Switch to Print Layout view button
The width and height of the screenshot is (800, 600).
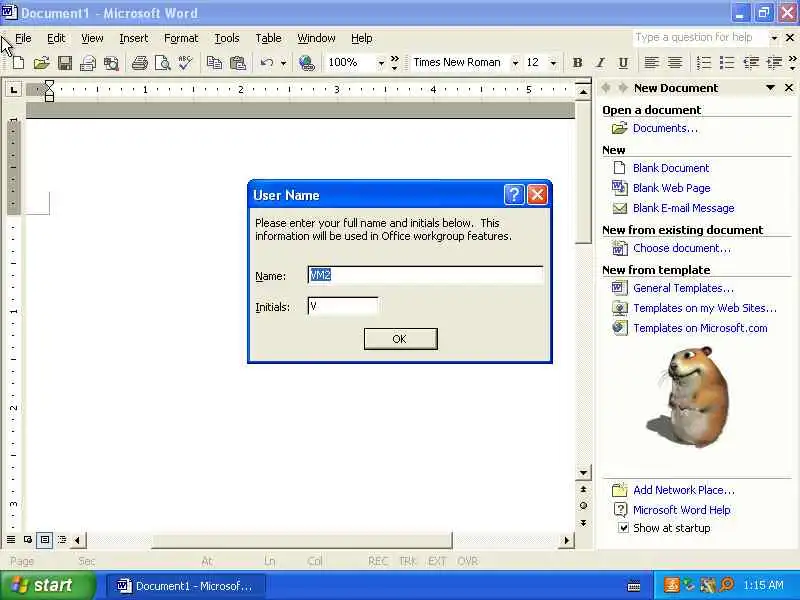click(x=45, y=539)
